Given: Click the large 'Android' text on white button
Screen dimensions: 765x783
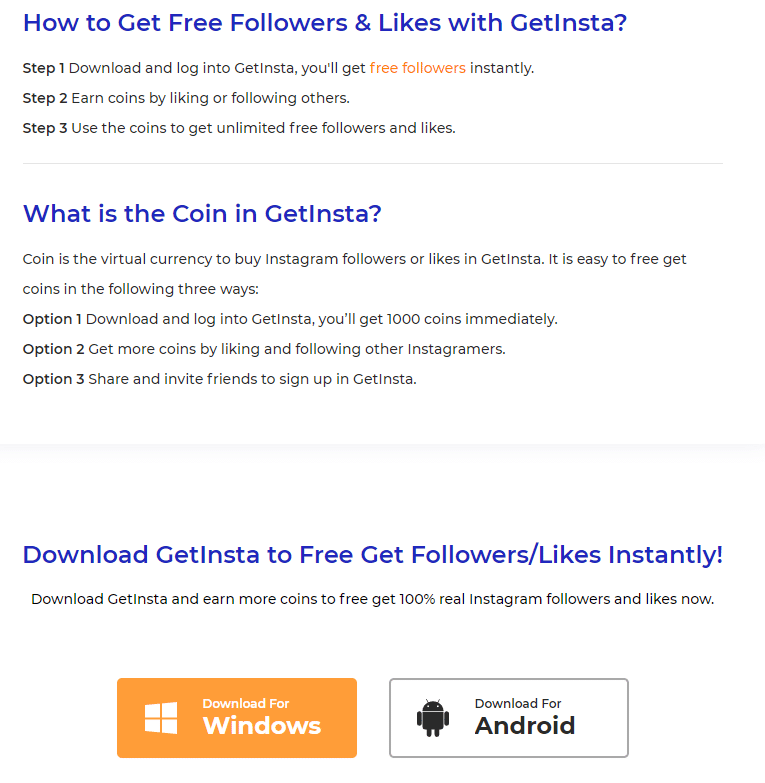Looking at the screenshot, I should pos(525,726).
